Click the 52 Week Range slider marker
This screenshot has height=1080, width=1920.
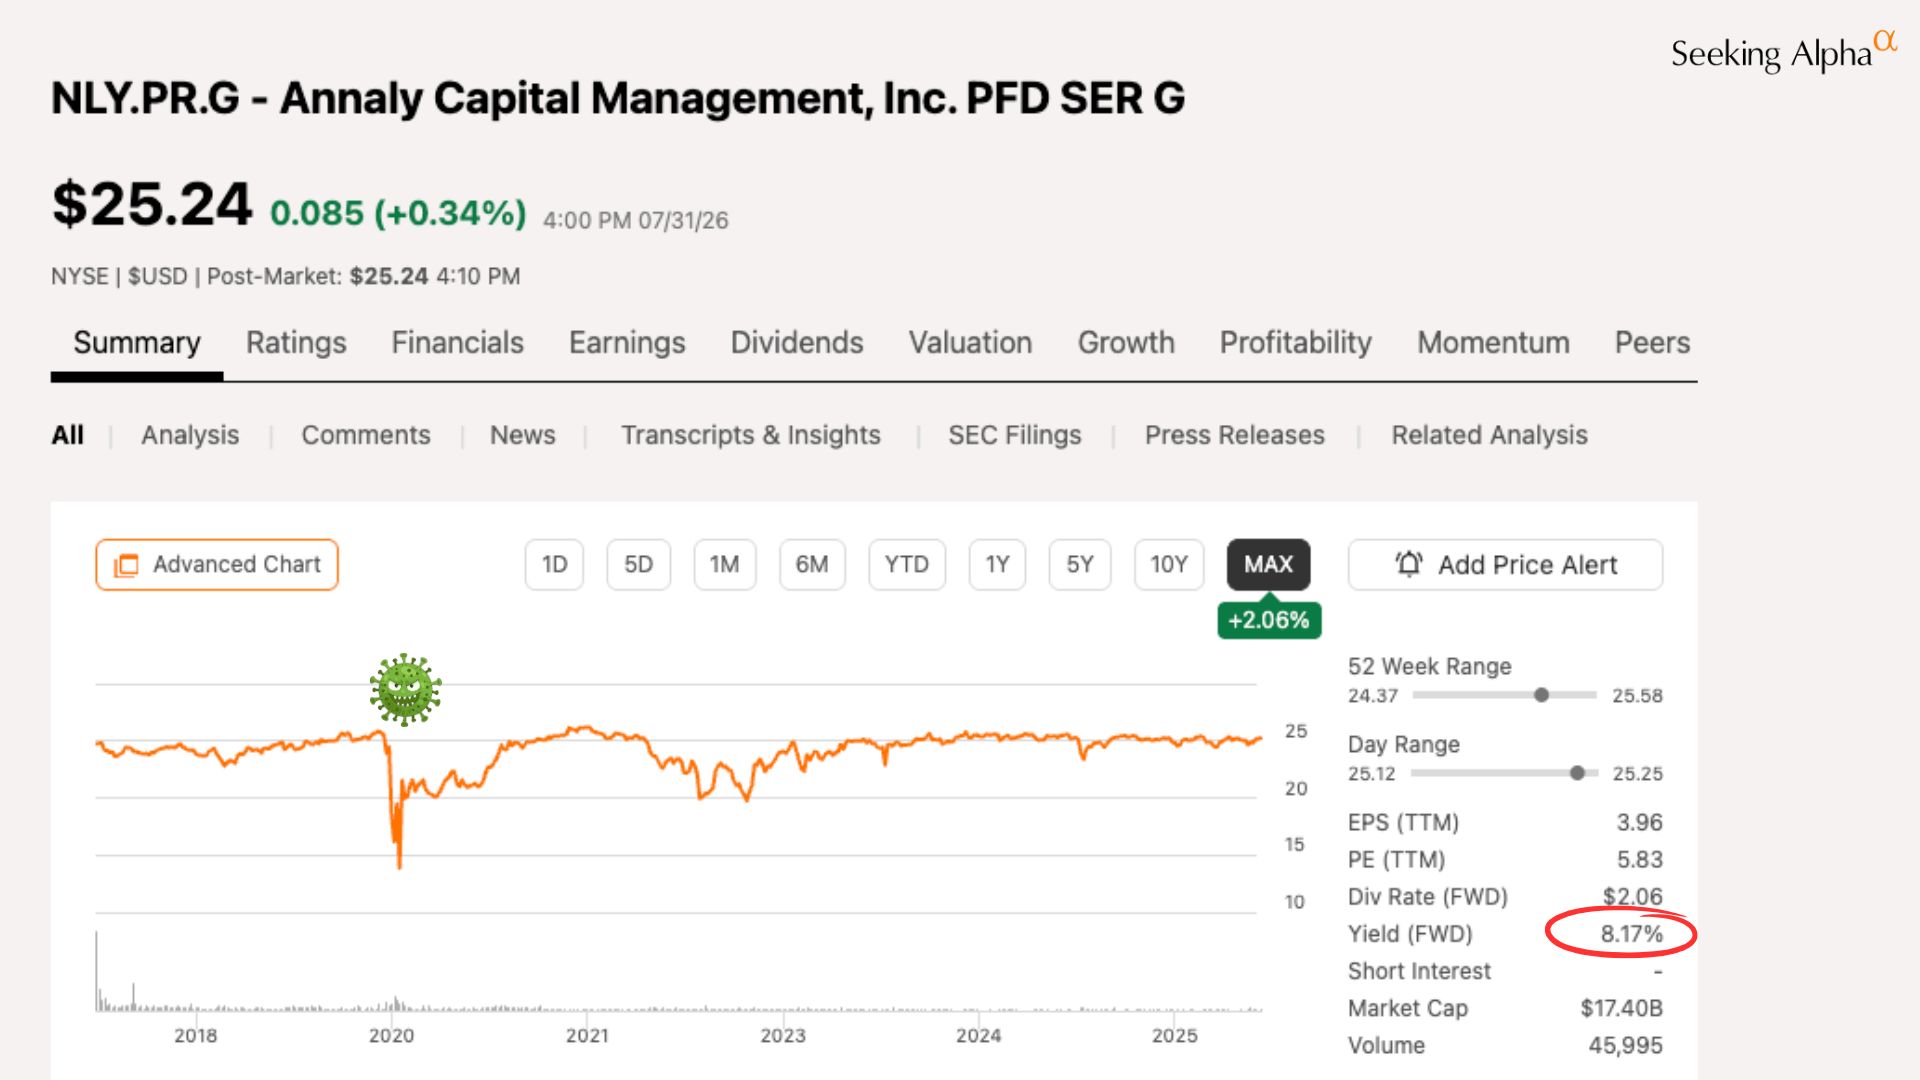coord(1541,695)
